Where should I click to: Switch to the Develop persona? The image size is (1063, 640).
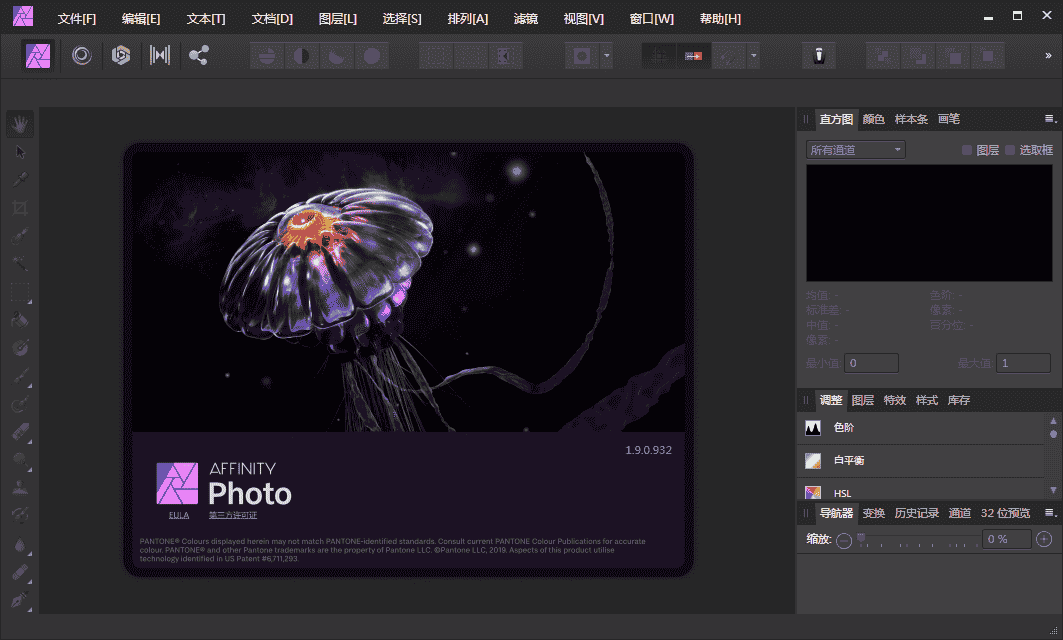(121, 57)
